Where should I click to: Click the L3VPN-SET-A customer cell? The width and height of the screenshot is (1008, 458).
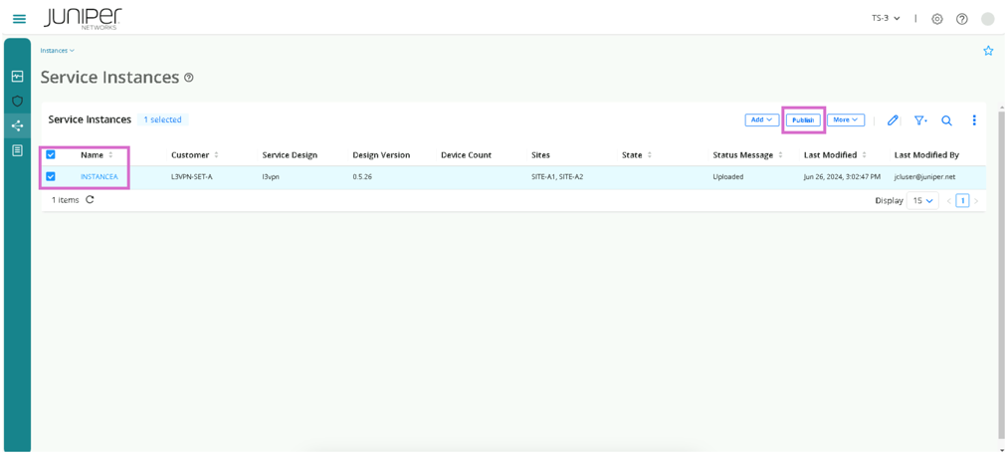click(x=192, y=176)
